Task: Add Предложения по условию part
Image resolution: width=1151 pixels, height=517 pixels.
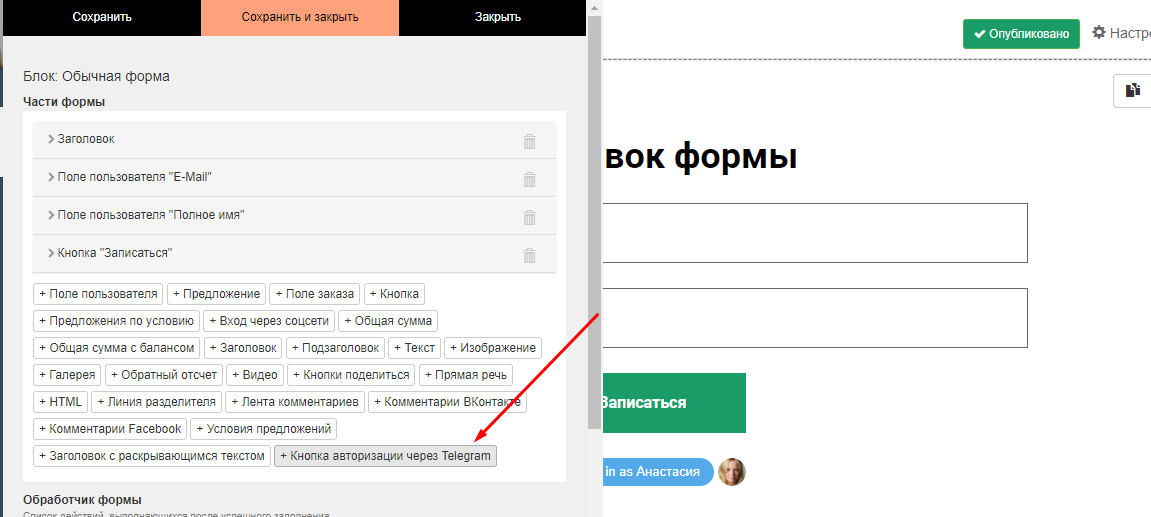Action: (x=116, y=321)
